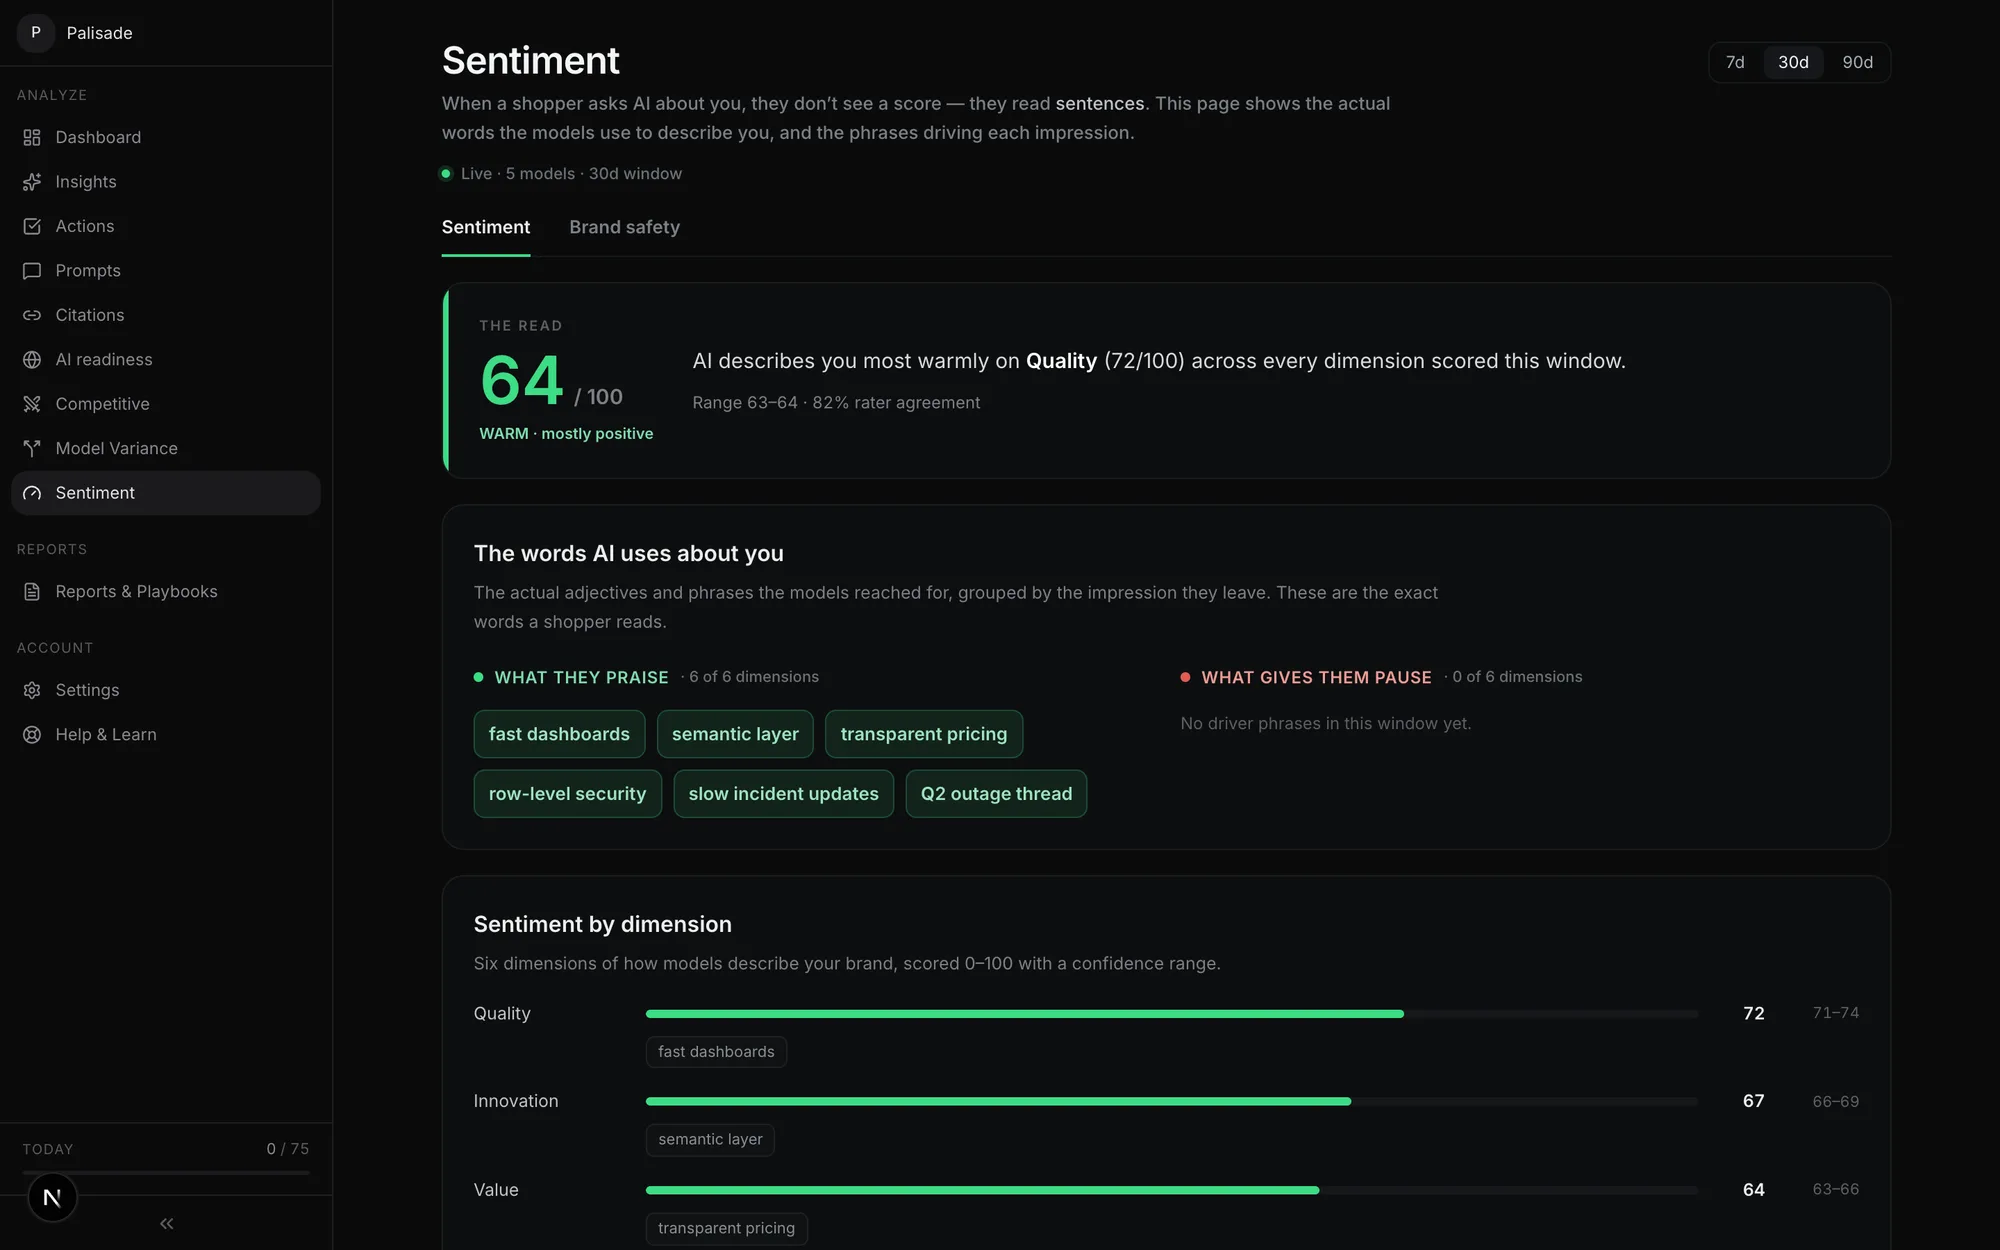Click the fast dashboards praise chip

559,734
